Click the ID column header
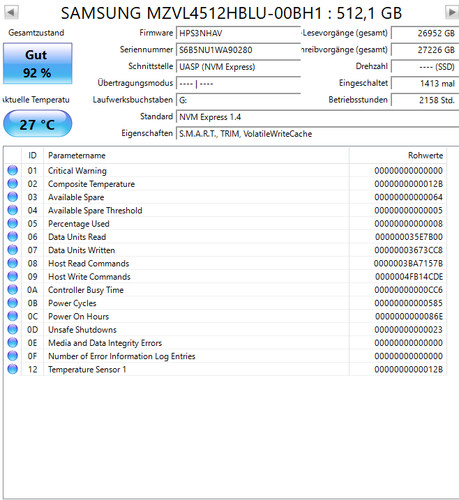Screen dimensions: 459x500 [32, 156]
